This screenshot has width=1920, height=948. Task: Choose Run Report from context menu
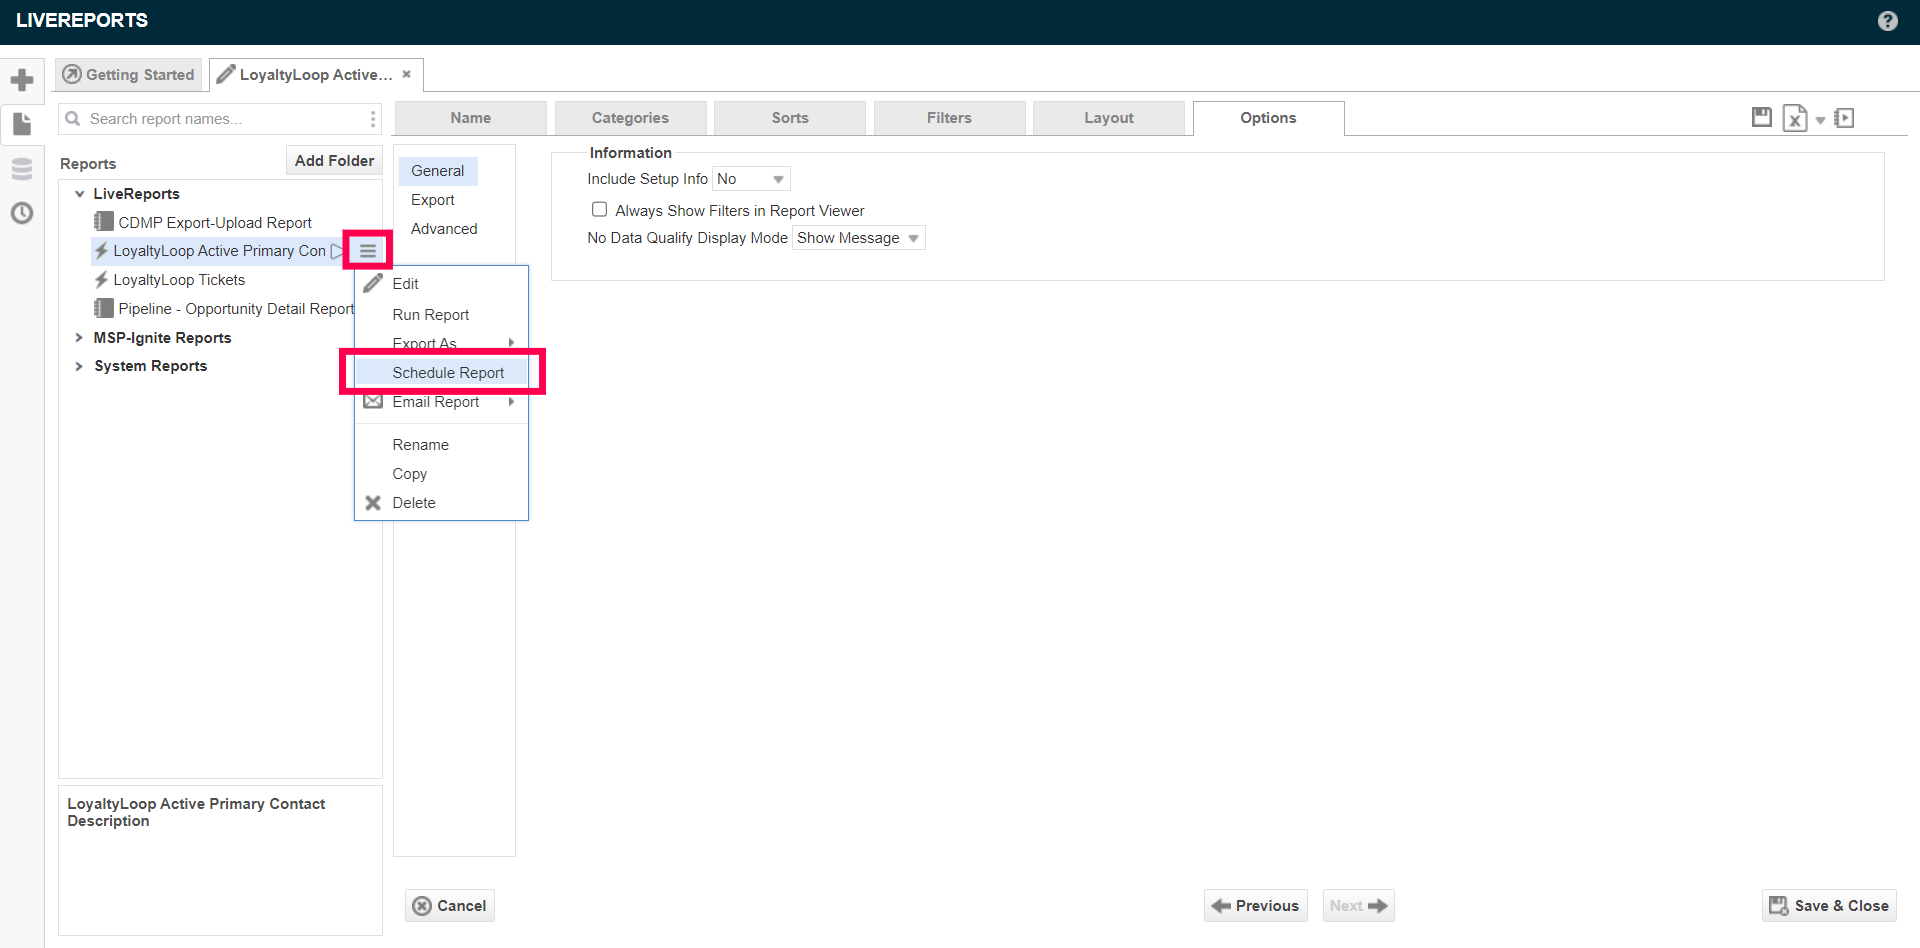[x=441, y=315]
